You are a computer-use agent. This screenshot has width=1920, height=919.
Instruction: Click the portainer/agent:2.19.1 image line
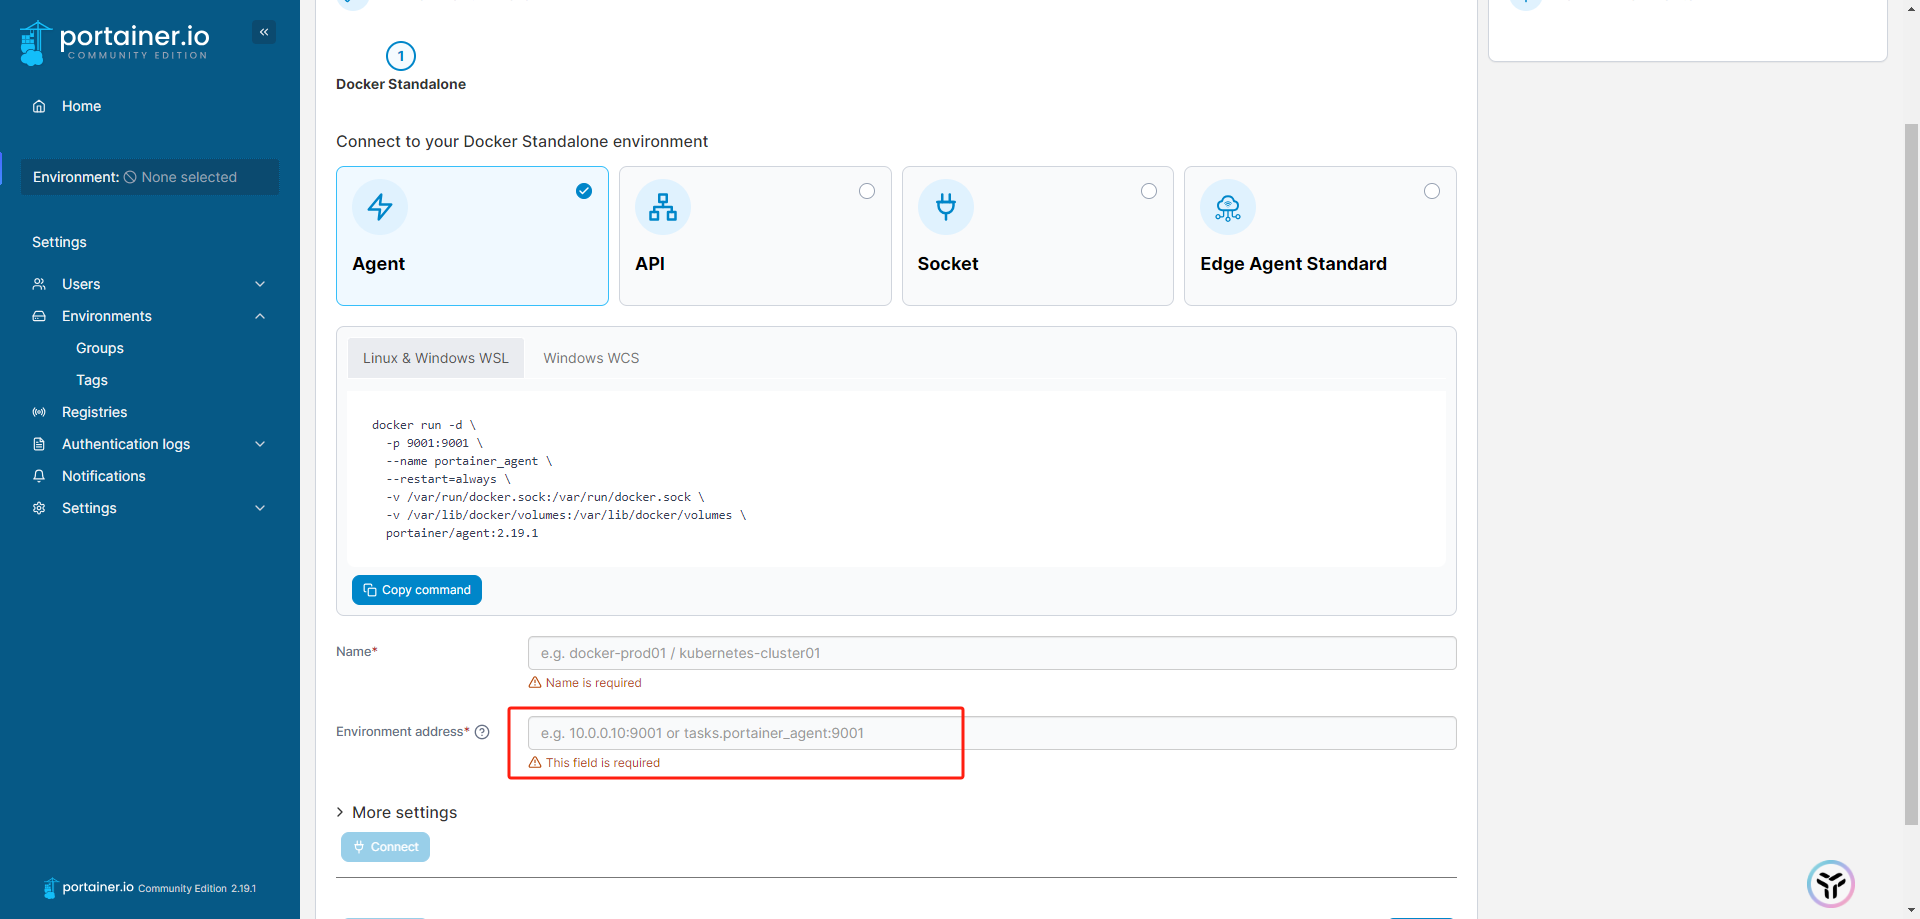click(462, 533)
